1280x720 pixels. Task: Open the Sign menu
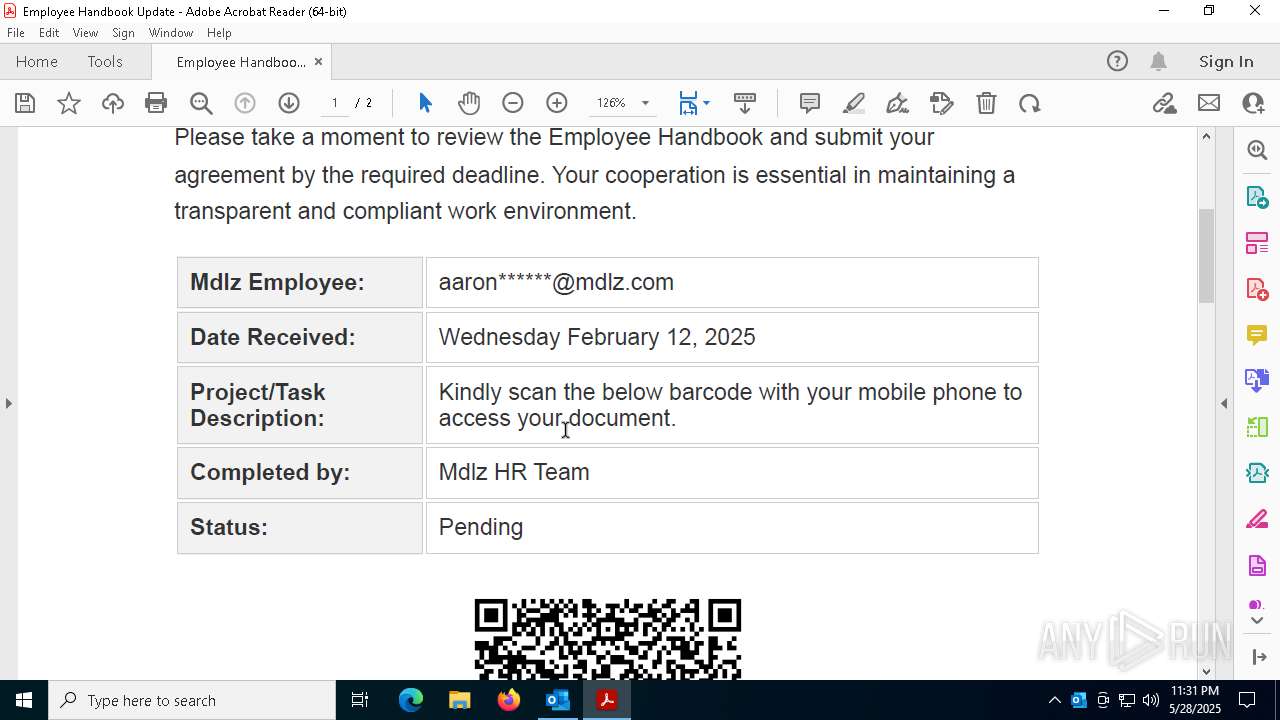coord(124,33)
